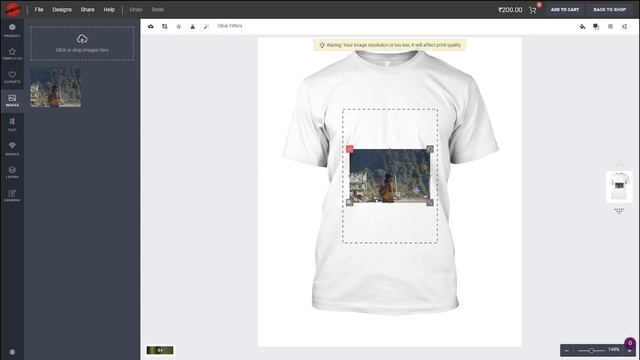Image resolution: width=640 pixels, height=360 pixels.
Task: Open image filters magic wand tool
Action: pos(206,27)
